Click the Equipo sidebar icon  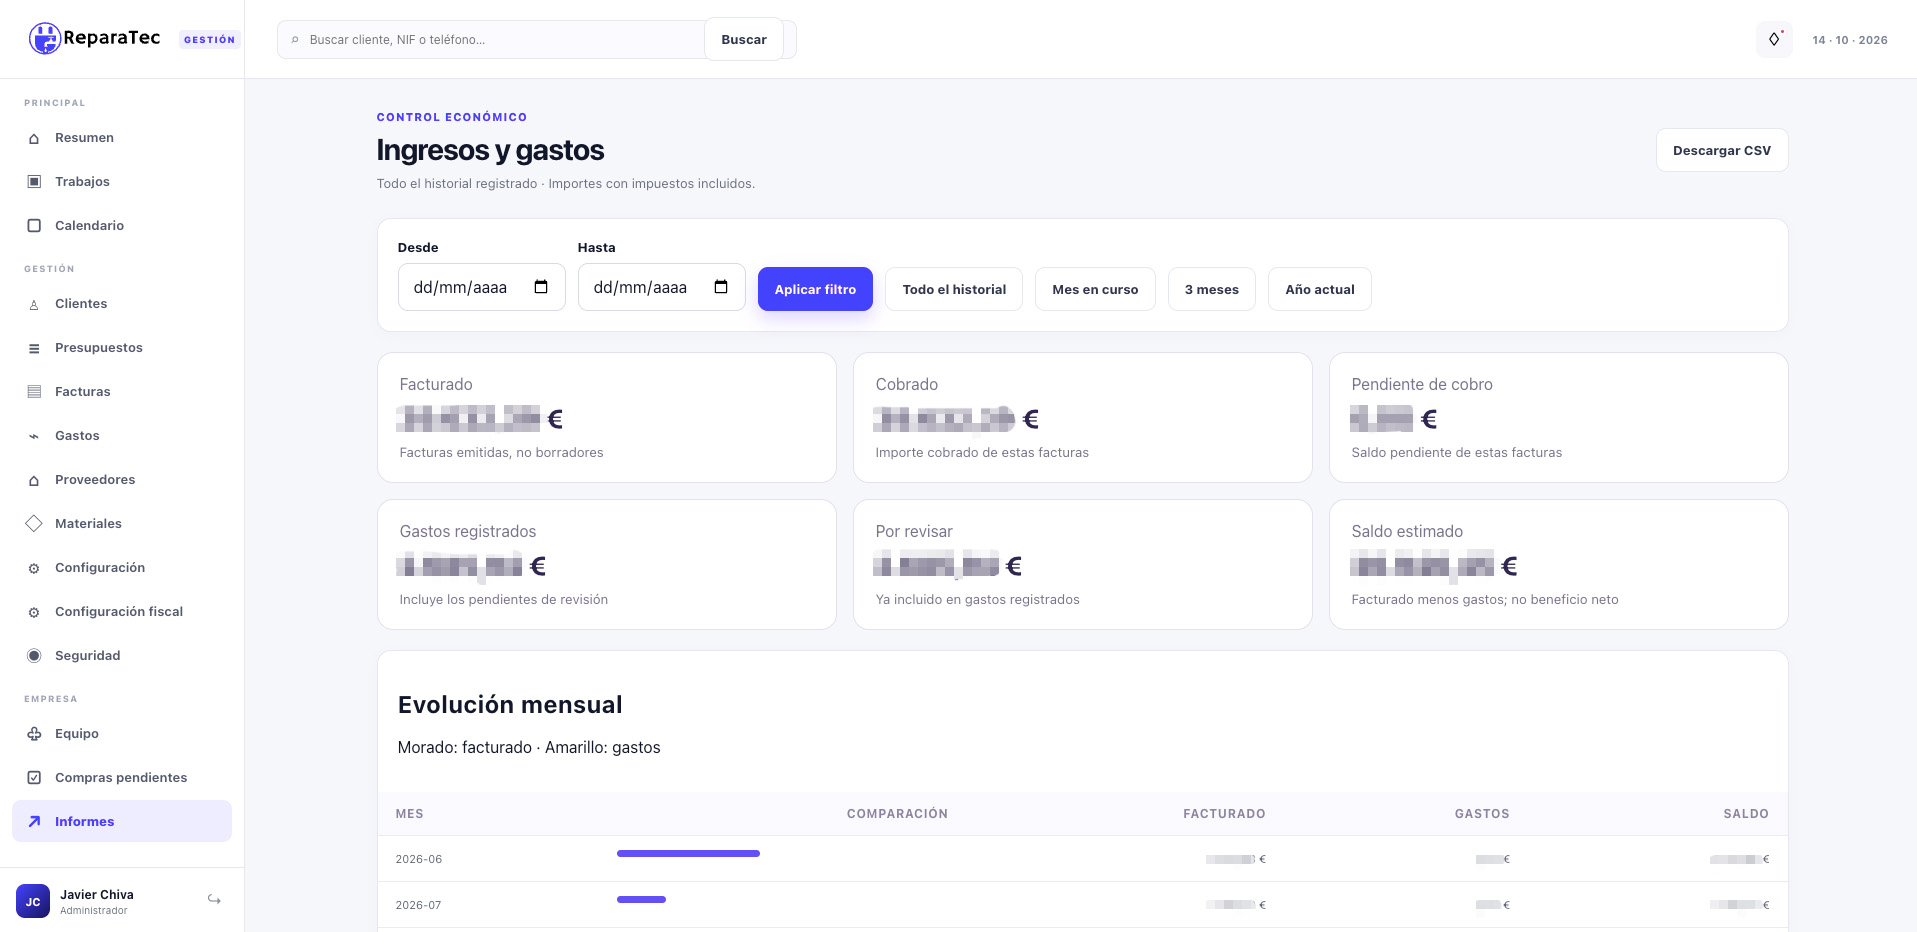(x=34, y=734)
